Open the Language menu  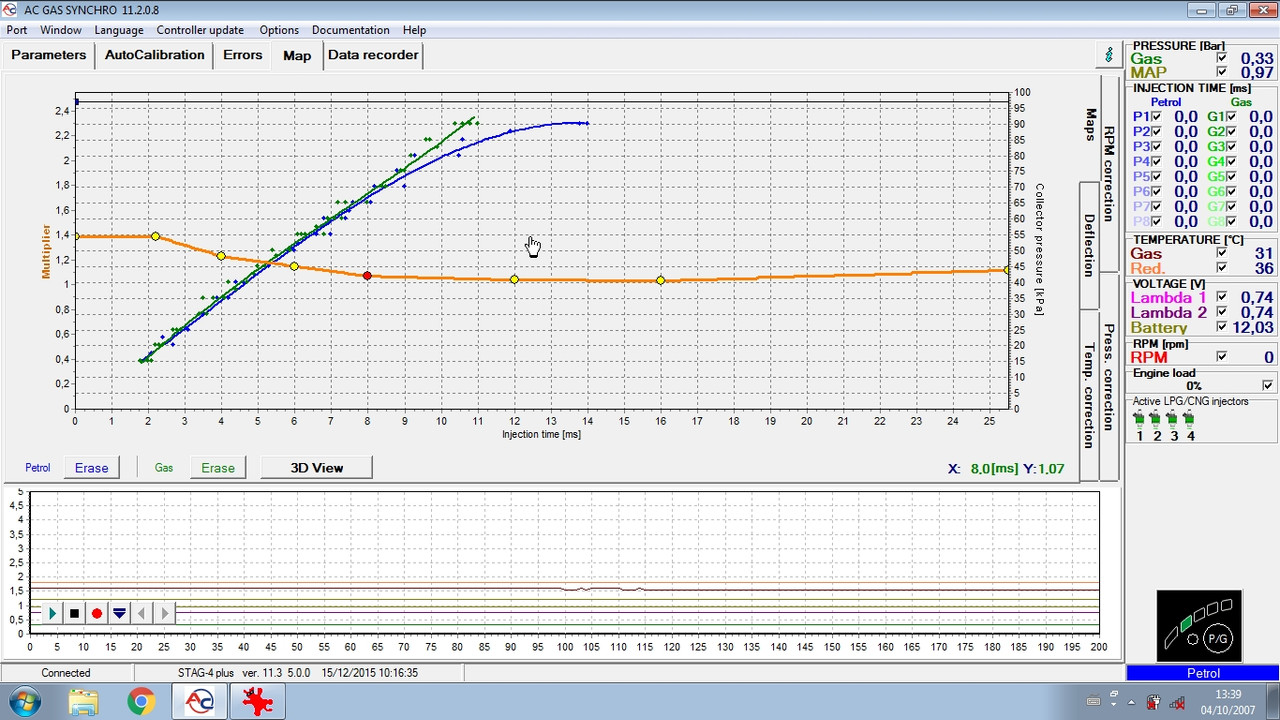tap(119, 30)
